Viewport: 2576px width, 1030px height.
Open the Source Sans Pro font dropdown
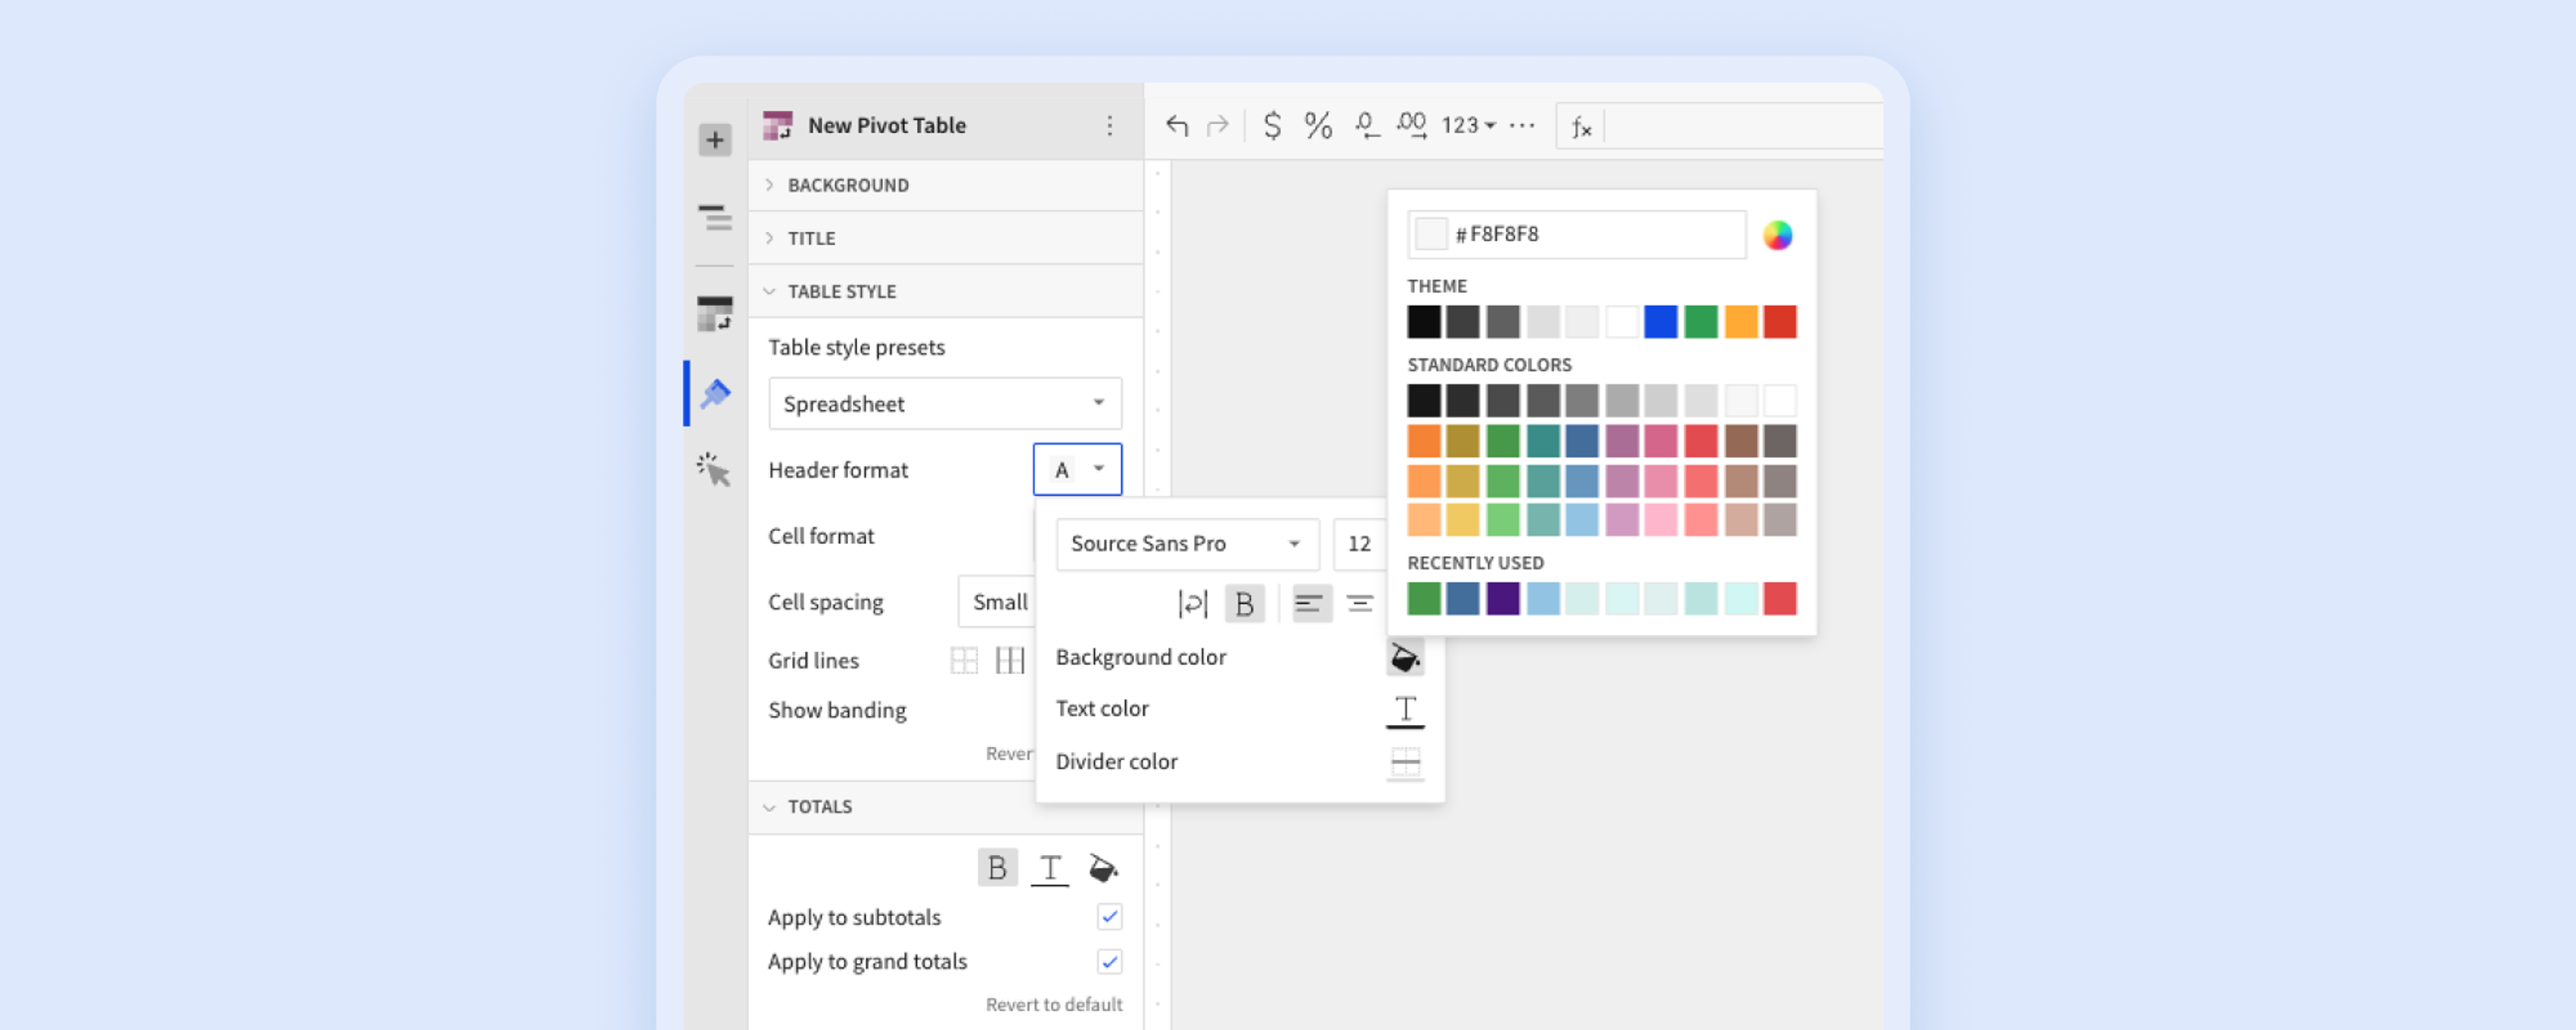click(1187, 544)
